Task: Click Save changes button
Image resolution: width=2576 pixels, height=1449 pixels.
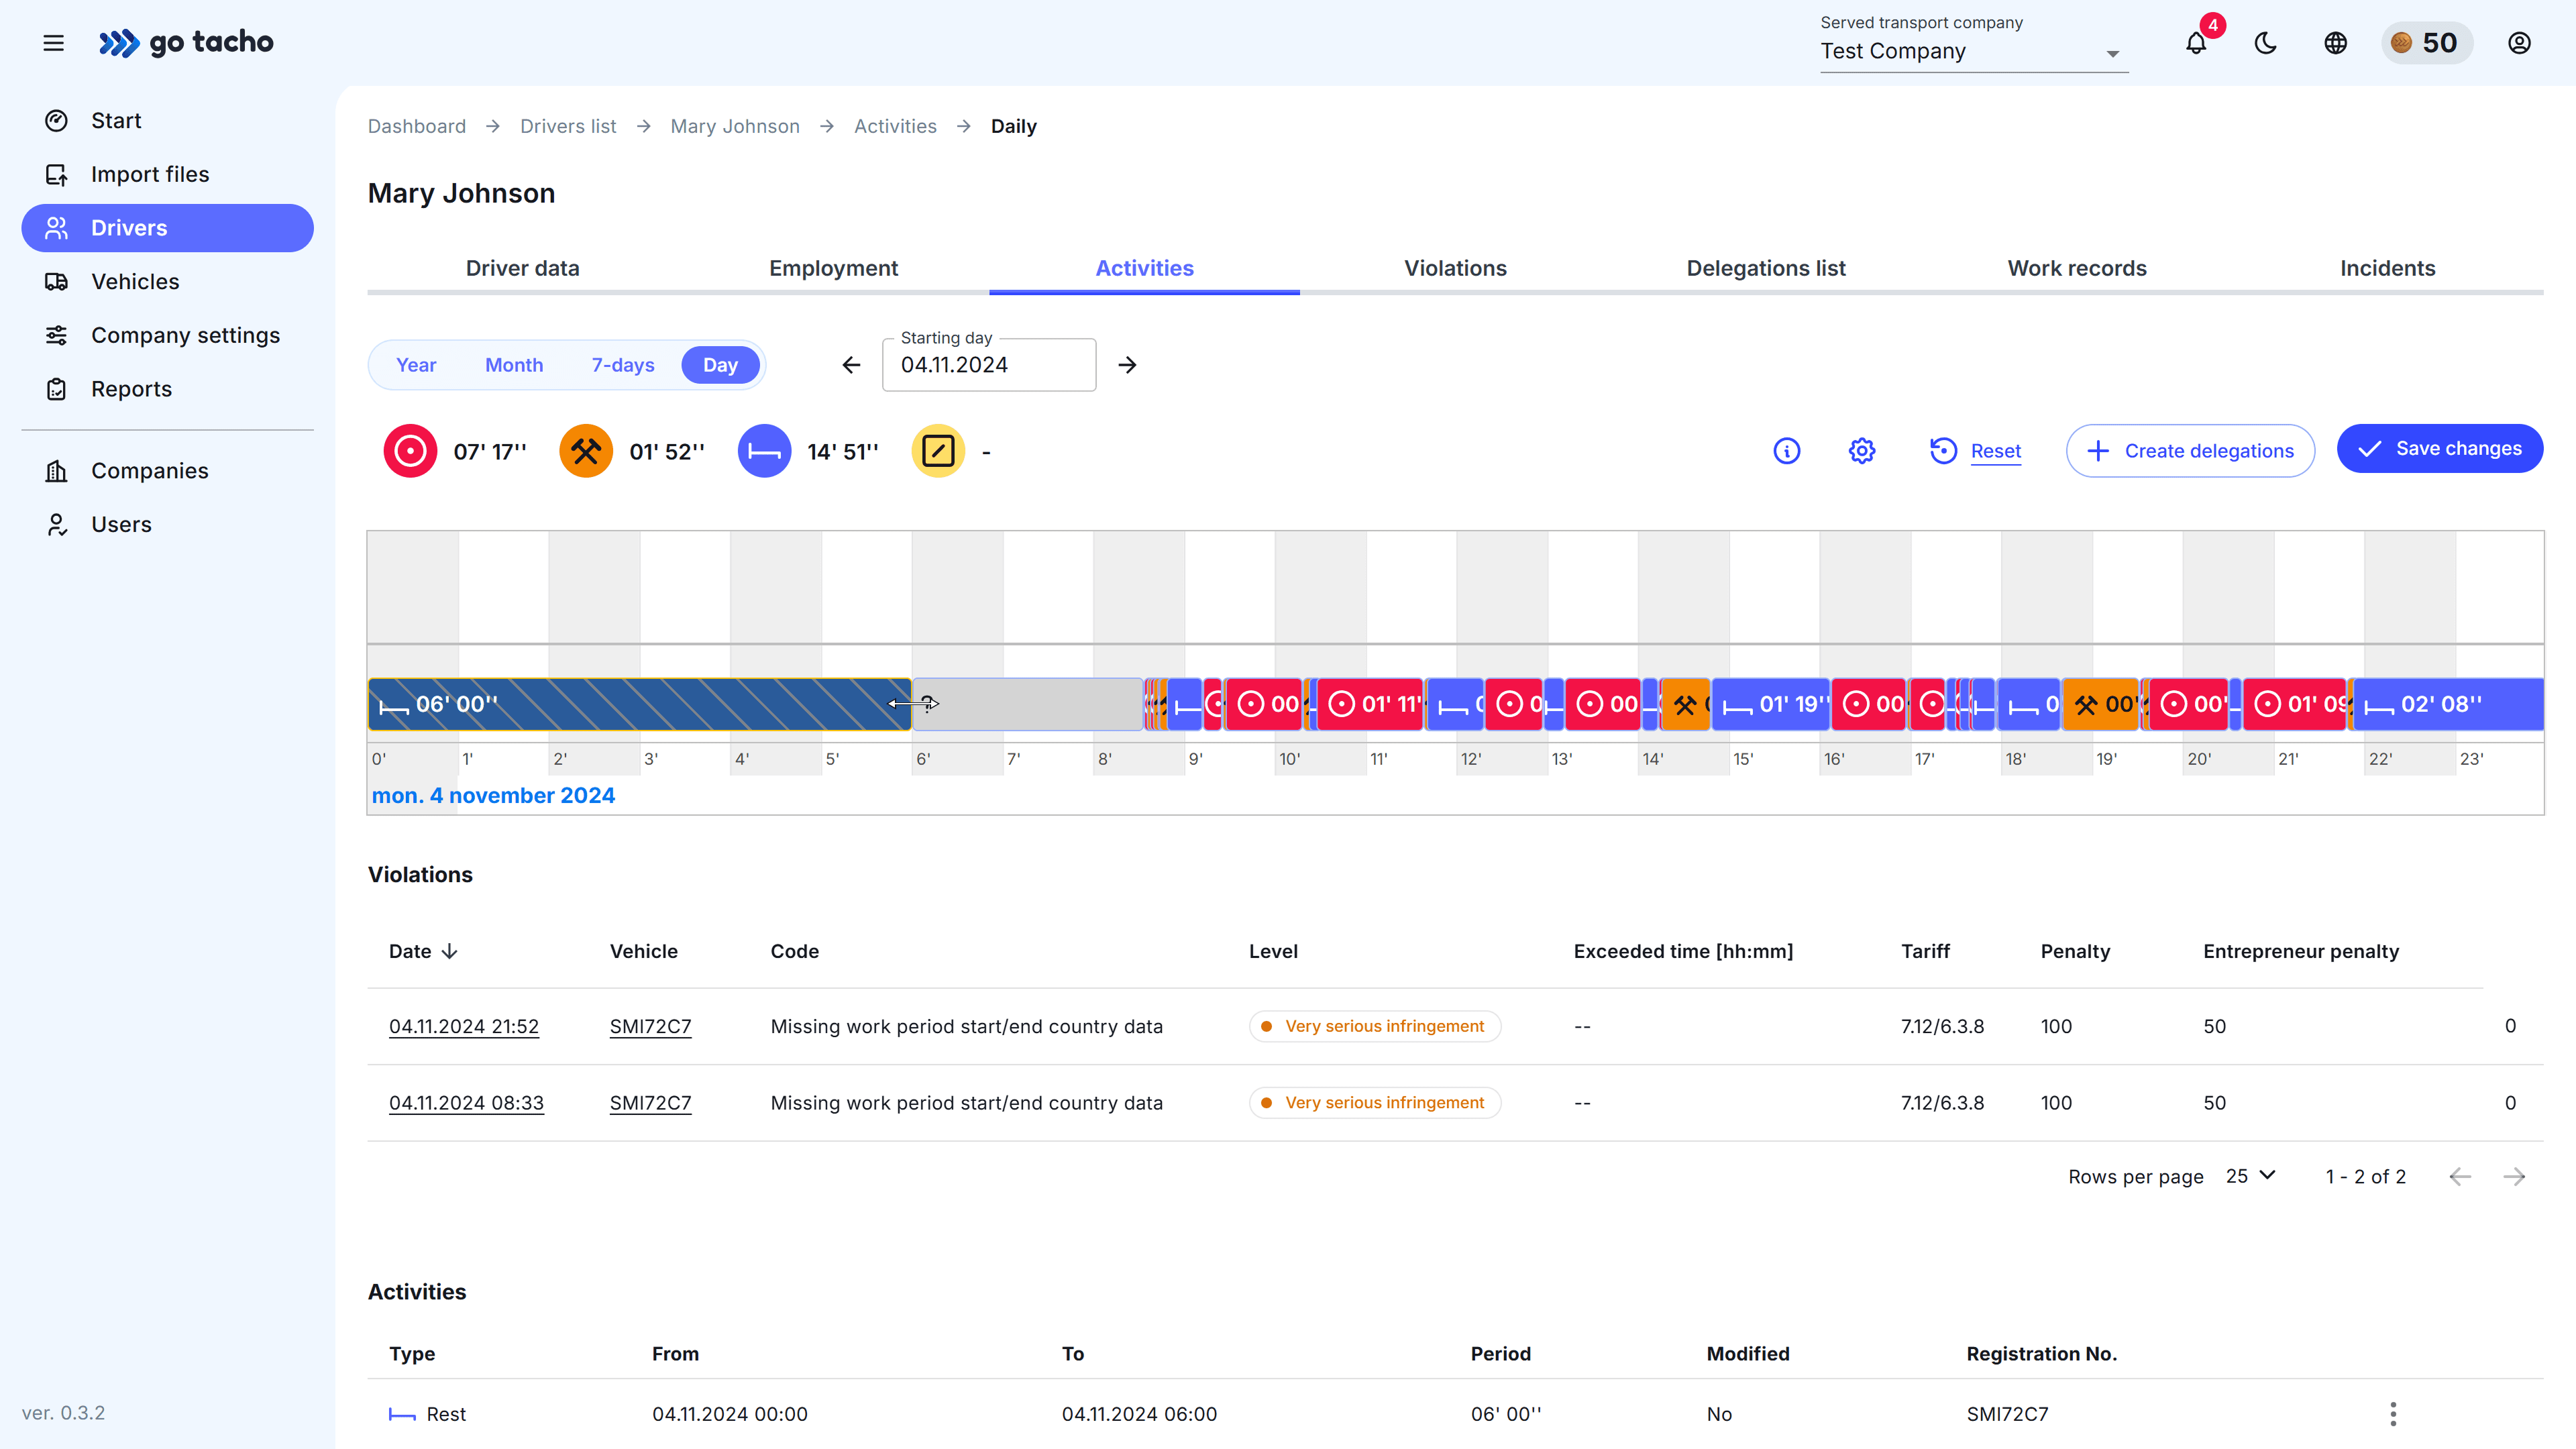Action: (2439, 449)
